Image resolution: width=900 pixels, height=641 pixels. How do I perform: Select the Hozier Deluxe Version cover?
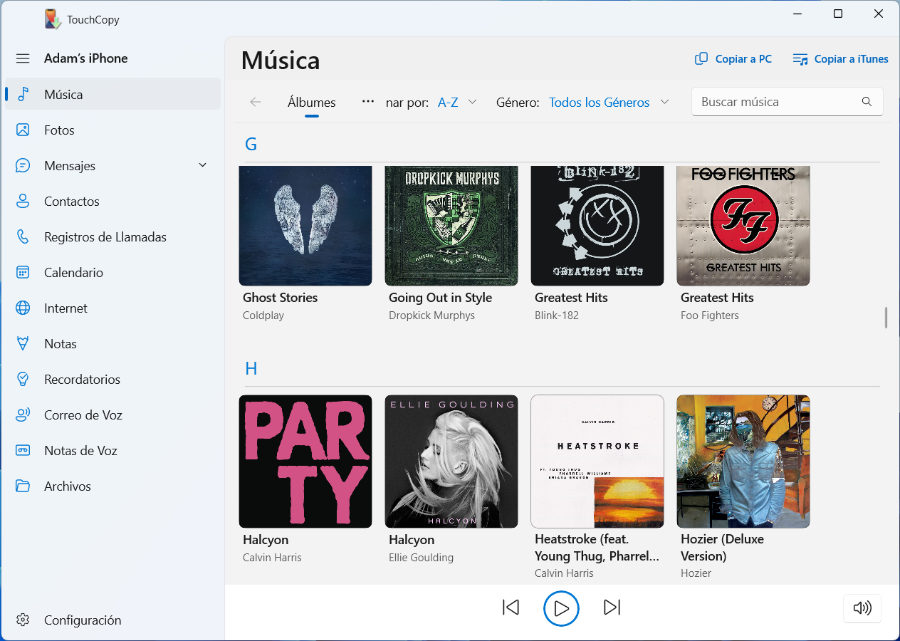pos(743,461)
